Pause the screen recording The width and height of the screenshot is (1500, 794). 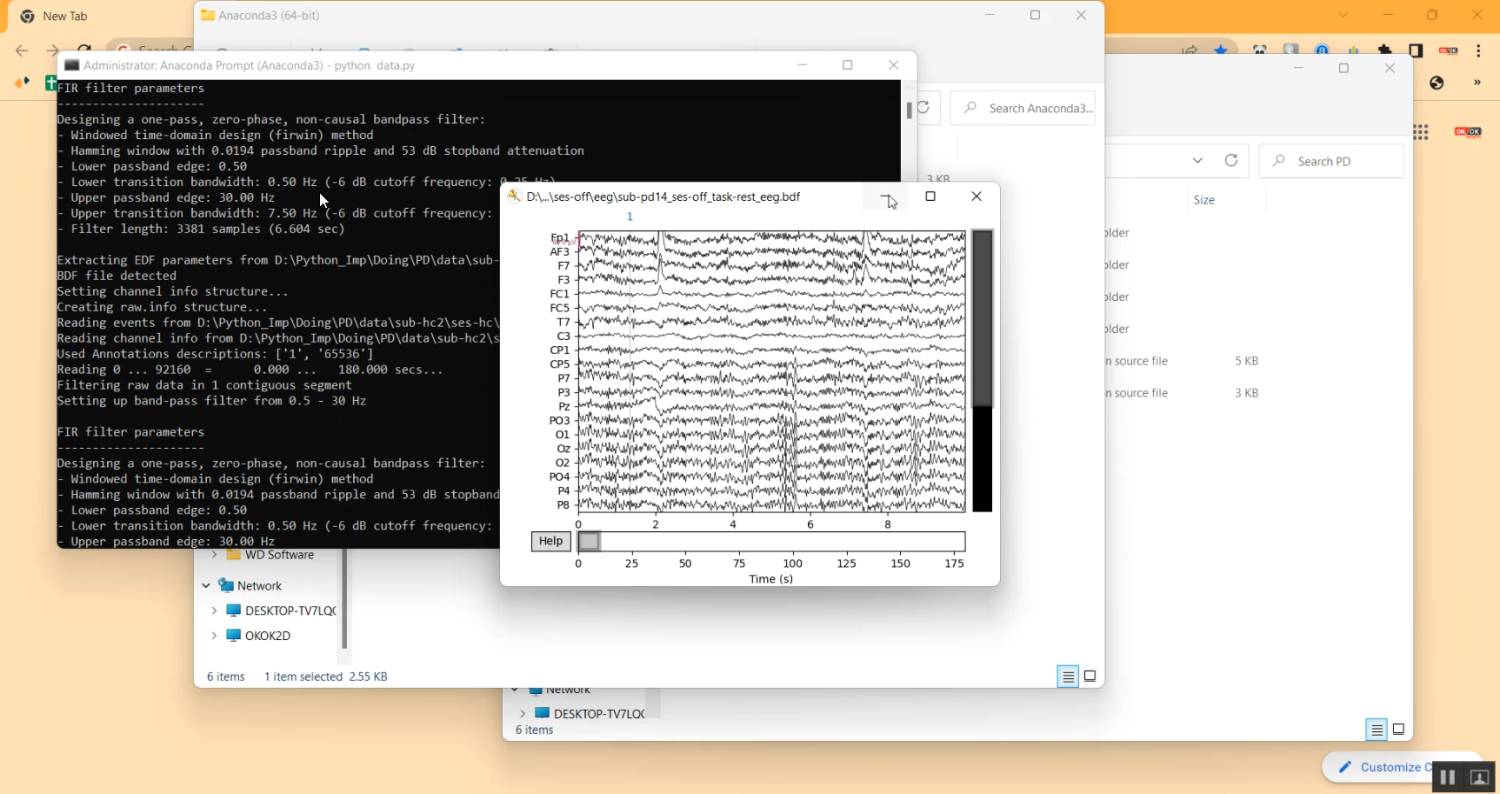[x=1446, y=777]
